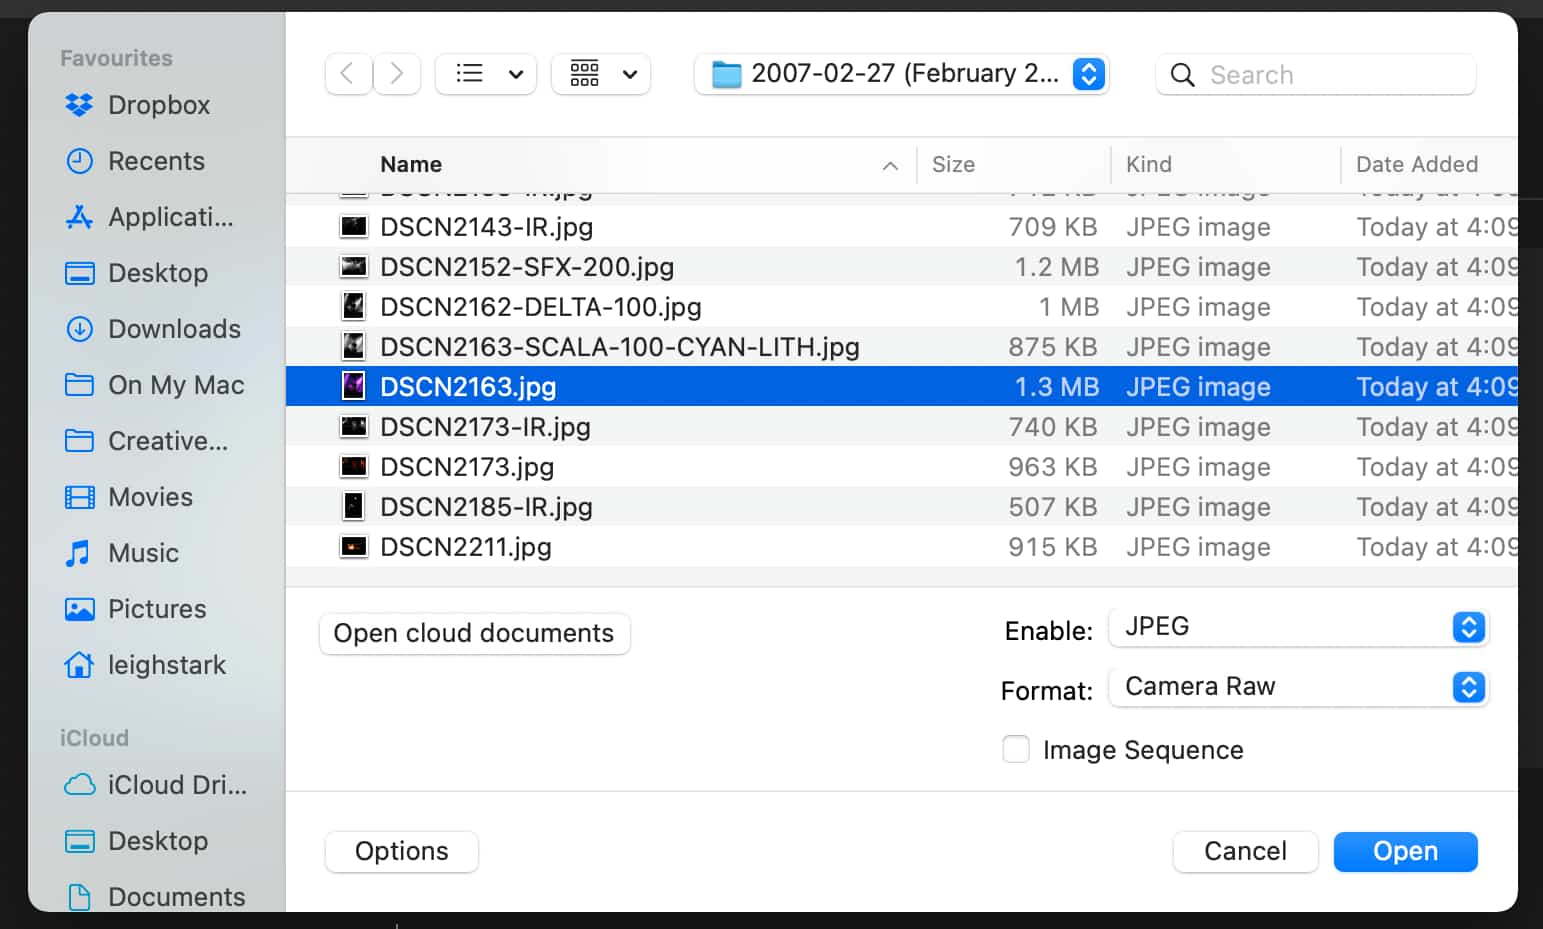Change the Enable file type dropdown
The height and width of the screenshot is (929, 1543).
pos(1298,627)
